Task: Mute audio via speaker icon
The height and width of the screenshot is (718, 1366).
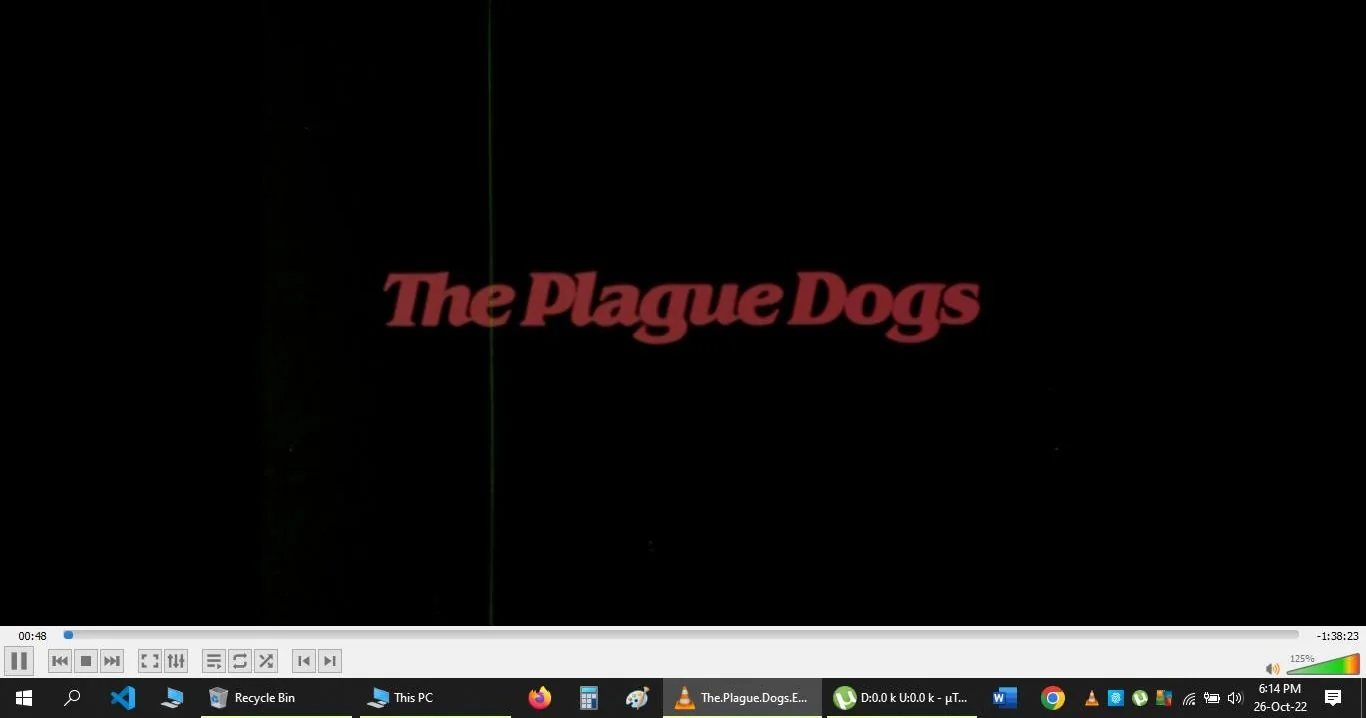Action: (1272, 668)
